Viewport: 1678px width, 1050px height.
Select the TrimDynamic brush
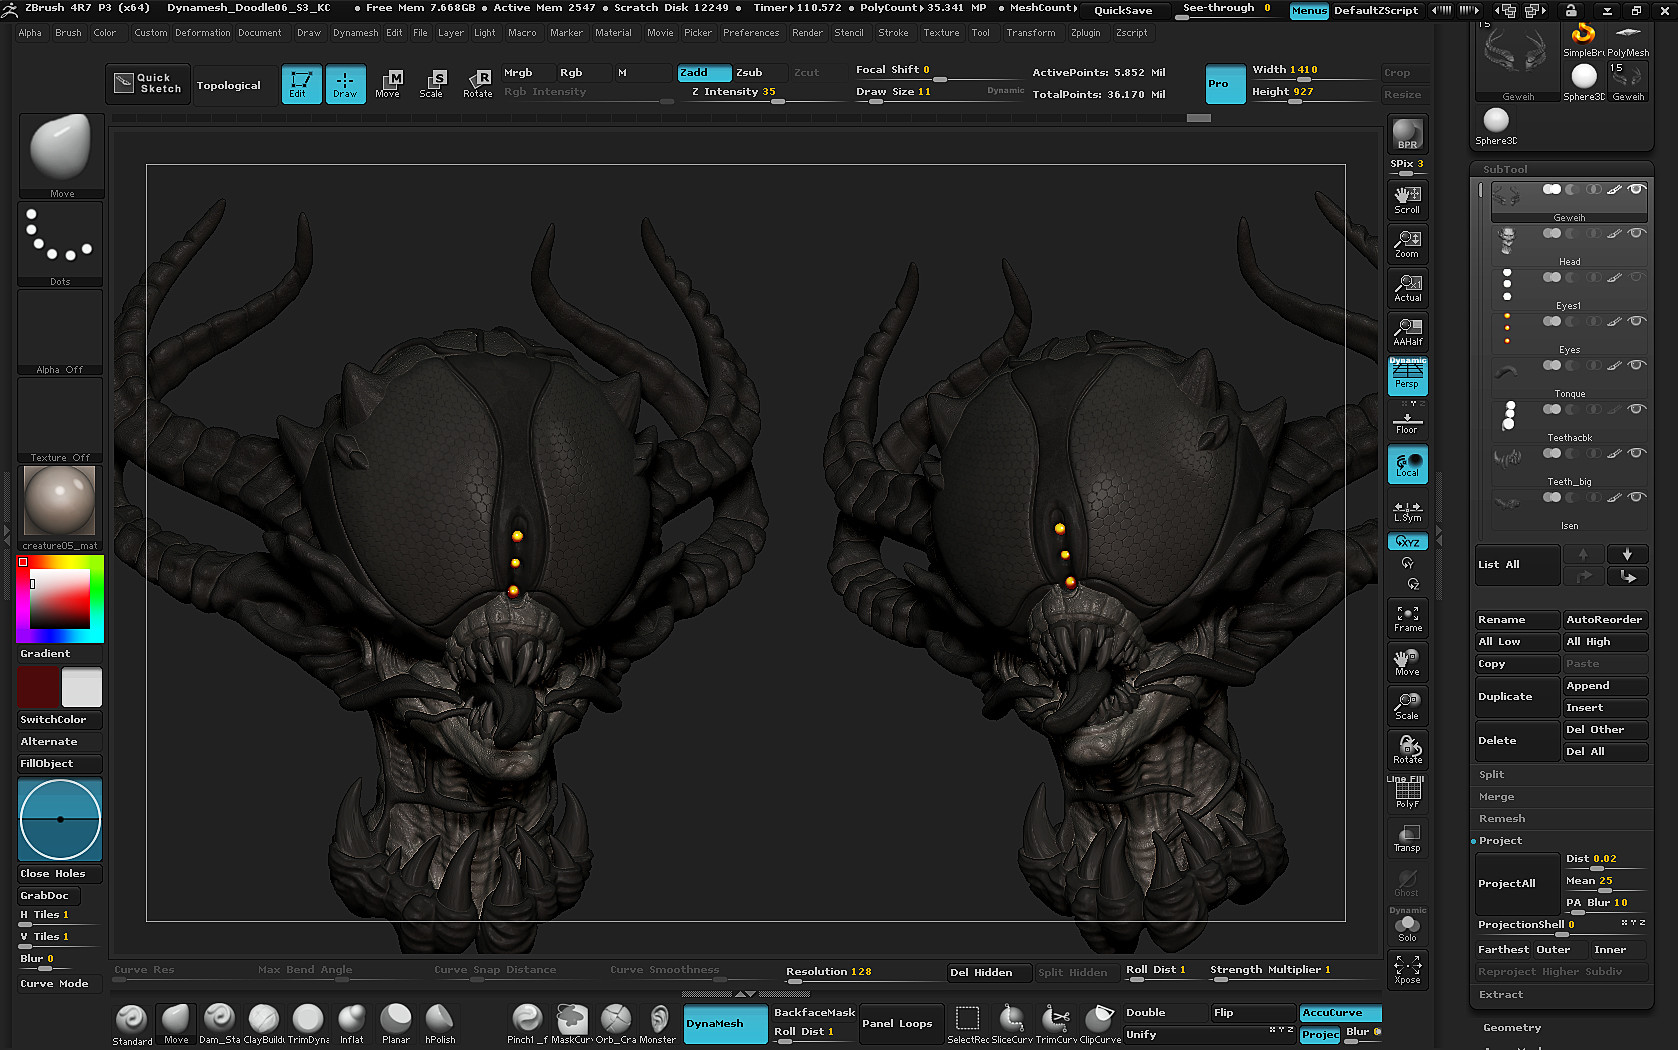tap(308, 1025)
